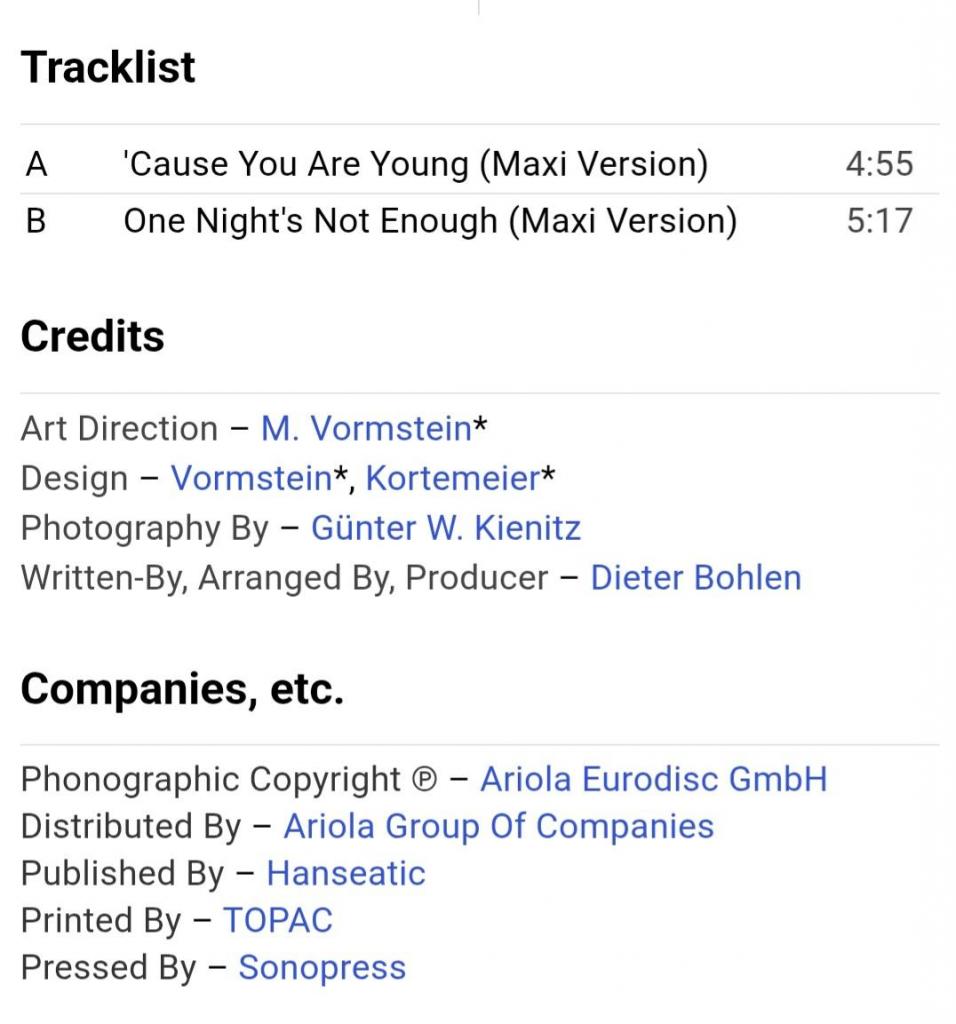Click track position B
Screen dimensions: 956x1024
(36, 220)
